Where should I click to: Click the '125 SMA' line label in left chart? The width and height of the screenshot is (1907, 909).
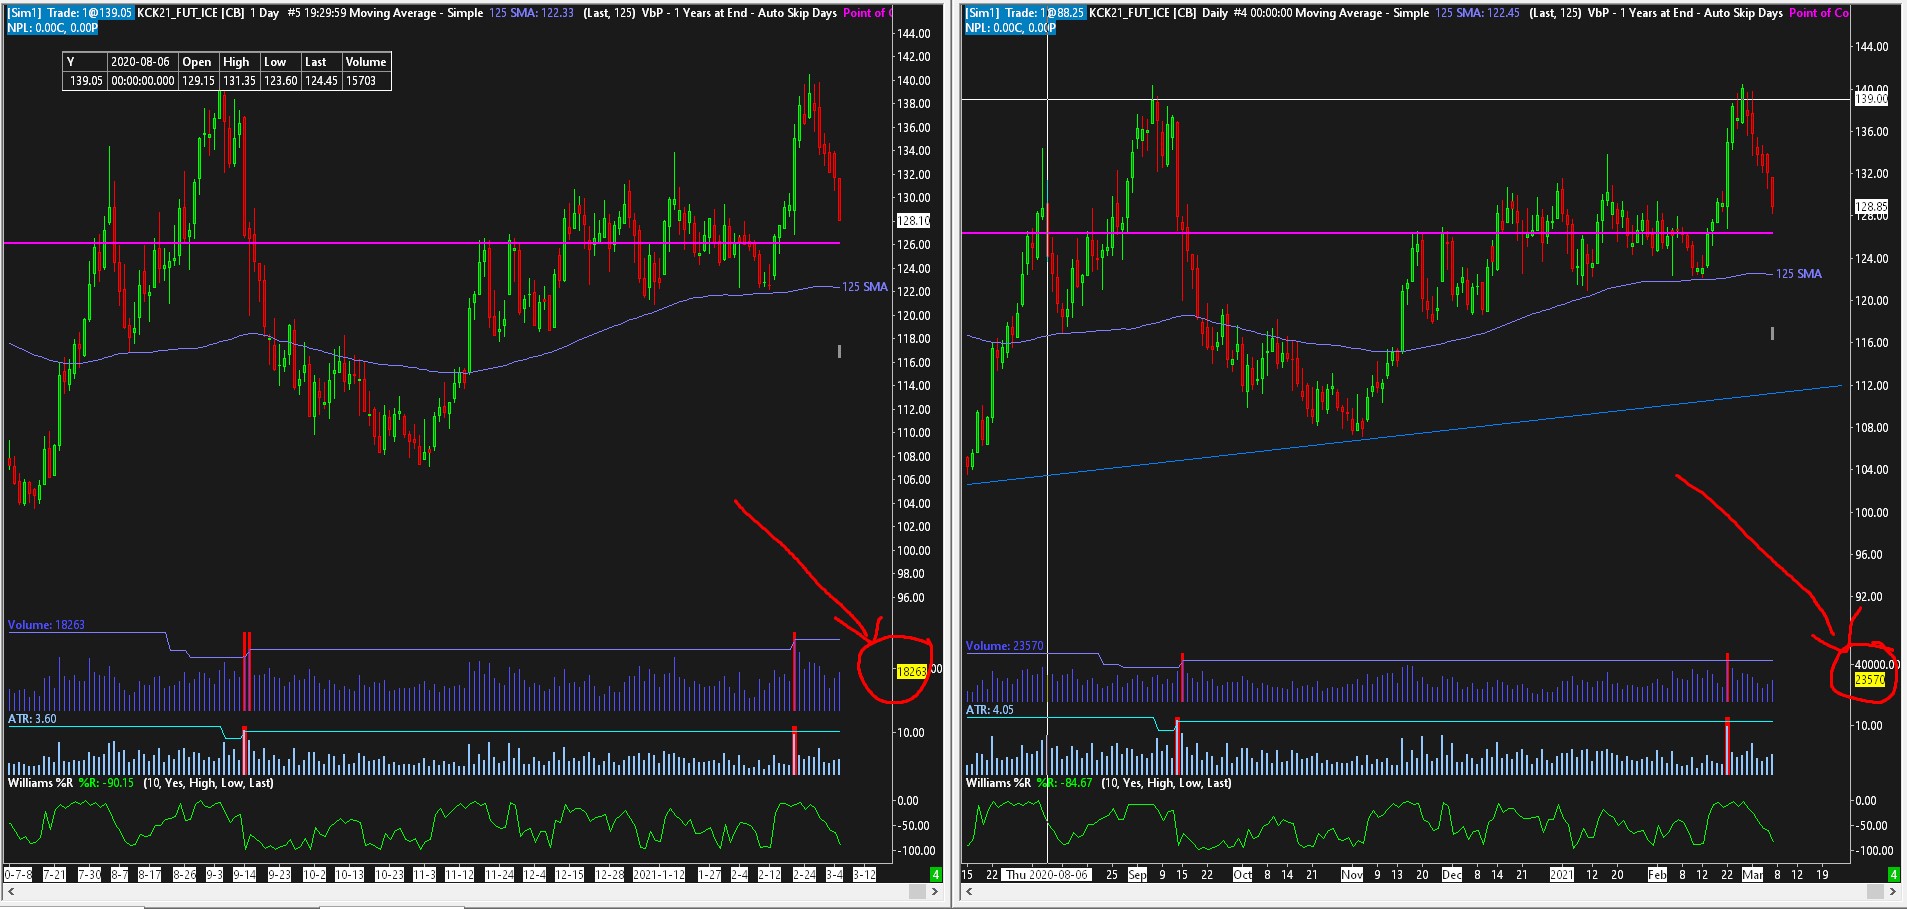(865, 287)
